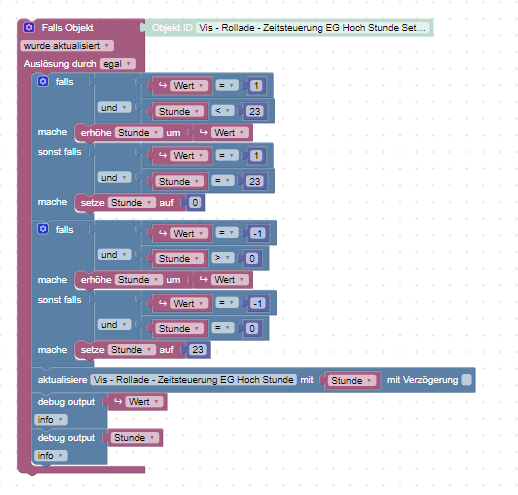Open gear icon of the falls block containing Stunde > 0
Screen dimensions: 518x495
(x=43, y=229)
